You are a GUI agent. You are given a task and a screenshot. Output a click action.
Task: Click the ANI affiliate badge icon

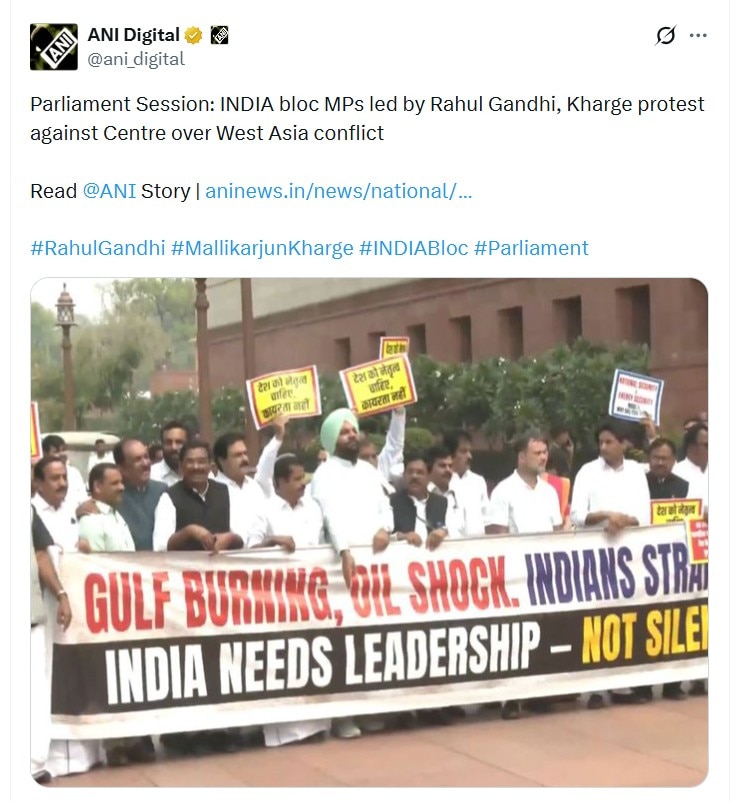219,35
